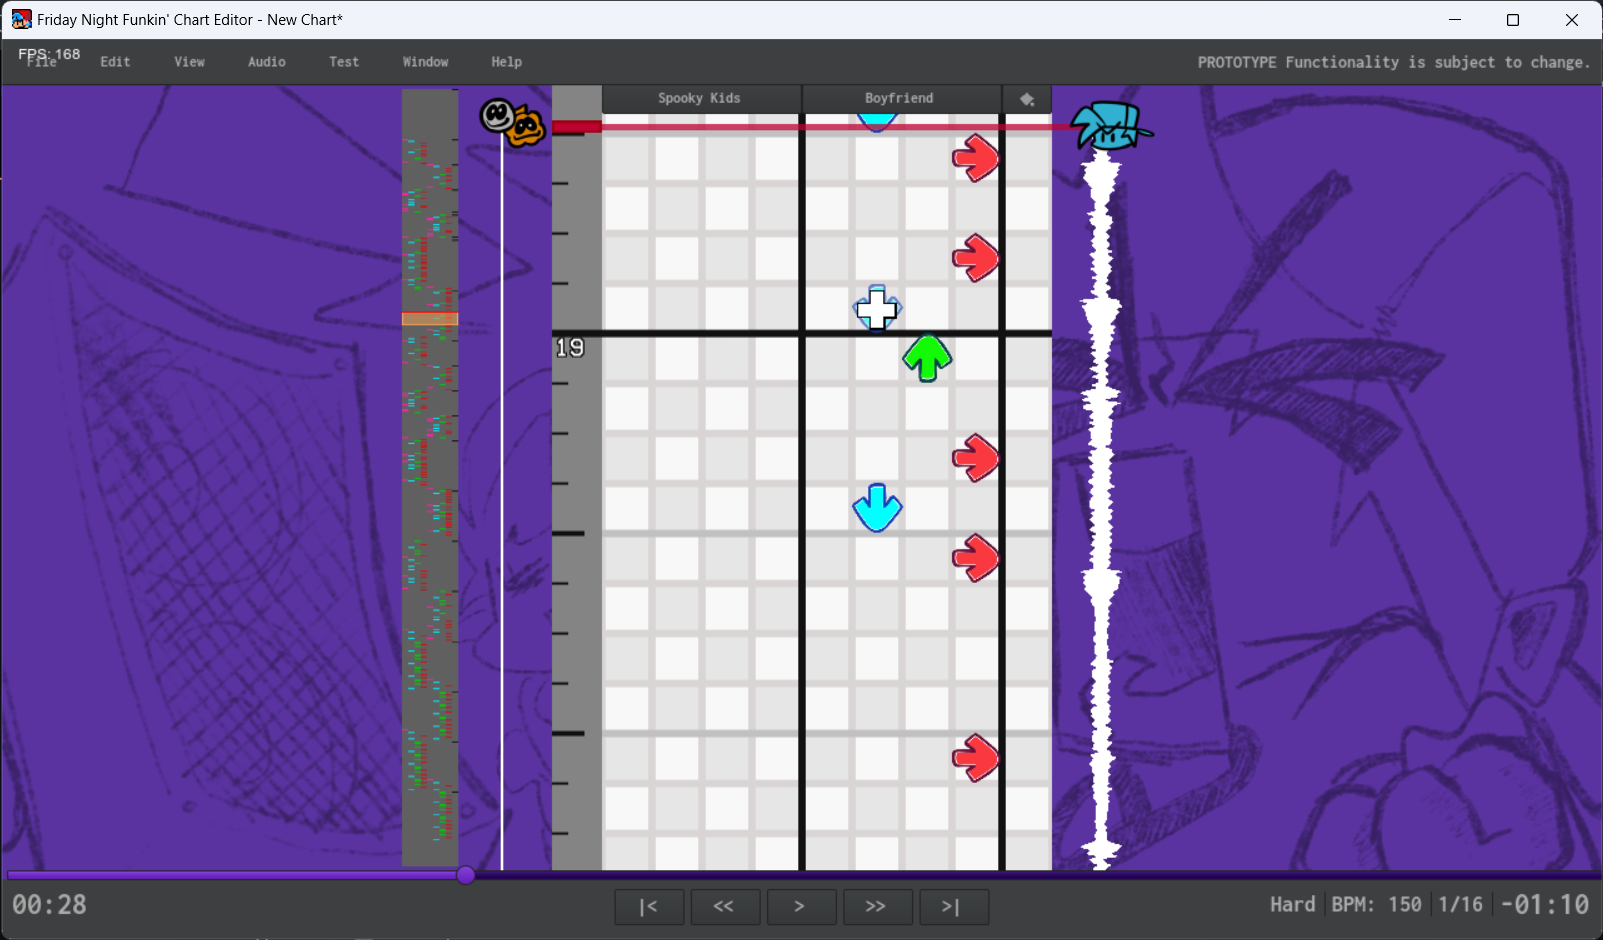
Task: Click the rewind << button
Action: click(725, 907)
